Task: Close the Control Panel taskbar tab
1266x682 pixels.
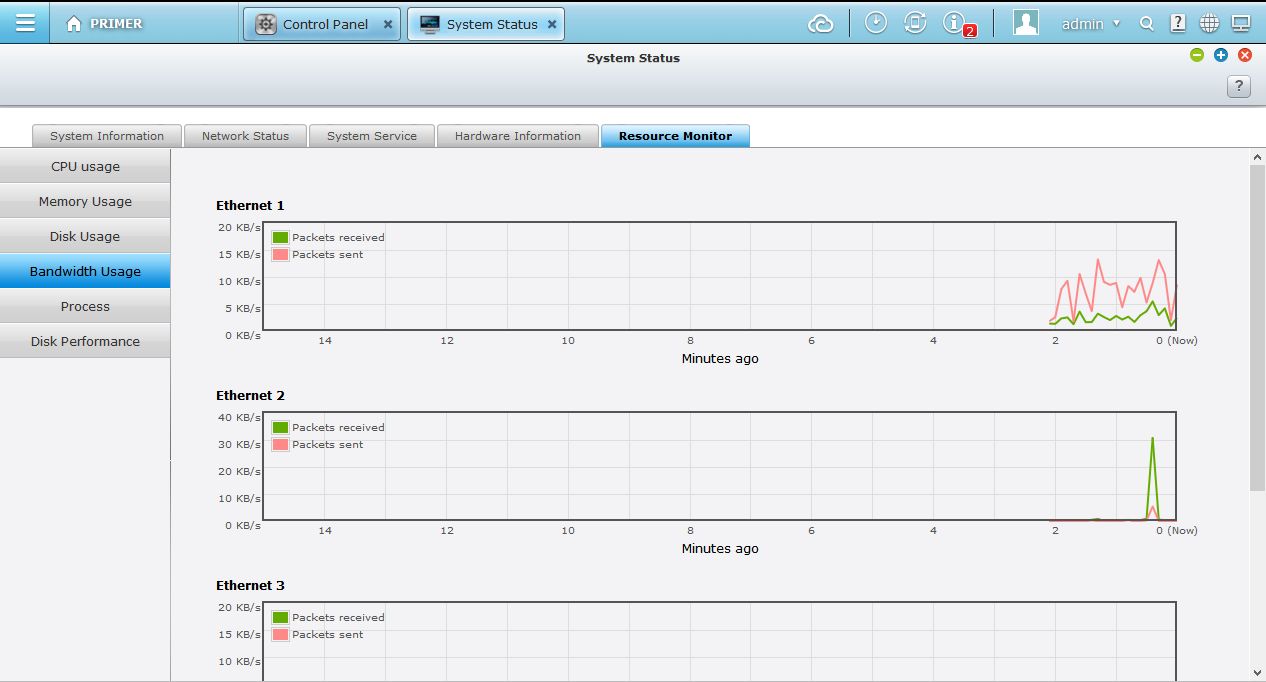Action: (388, 24)
